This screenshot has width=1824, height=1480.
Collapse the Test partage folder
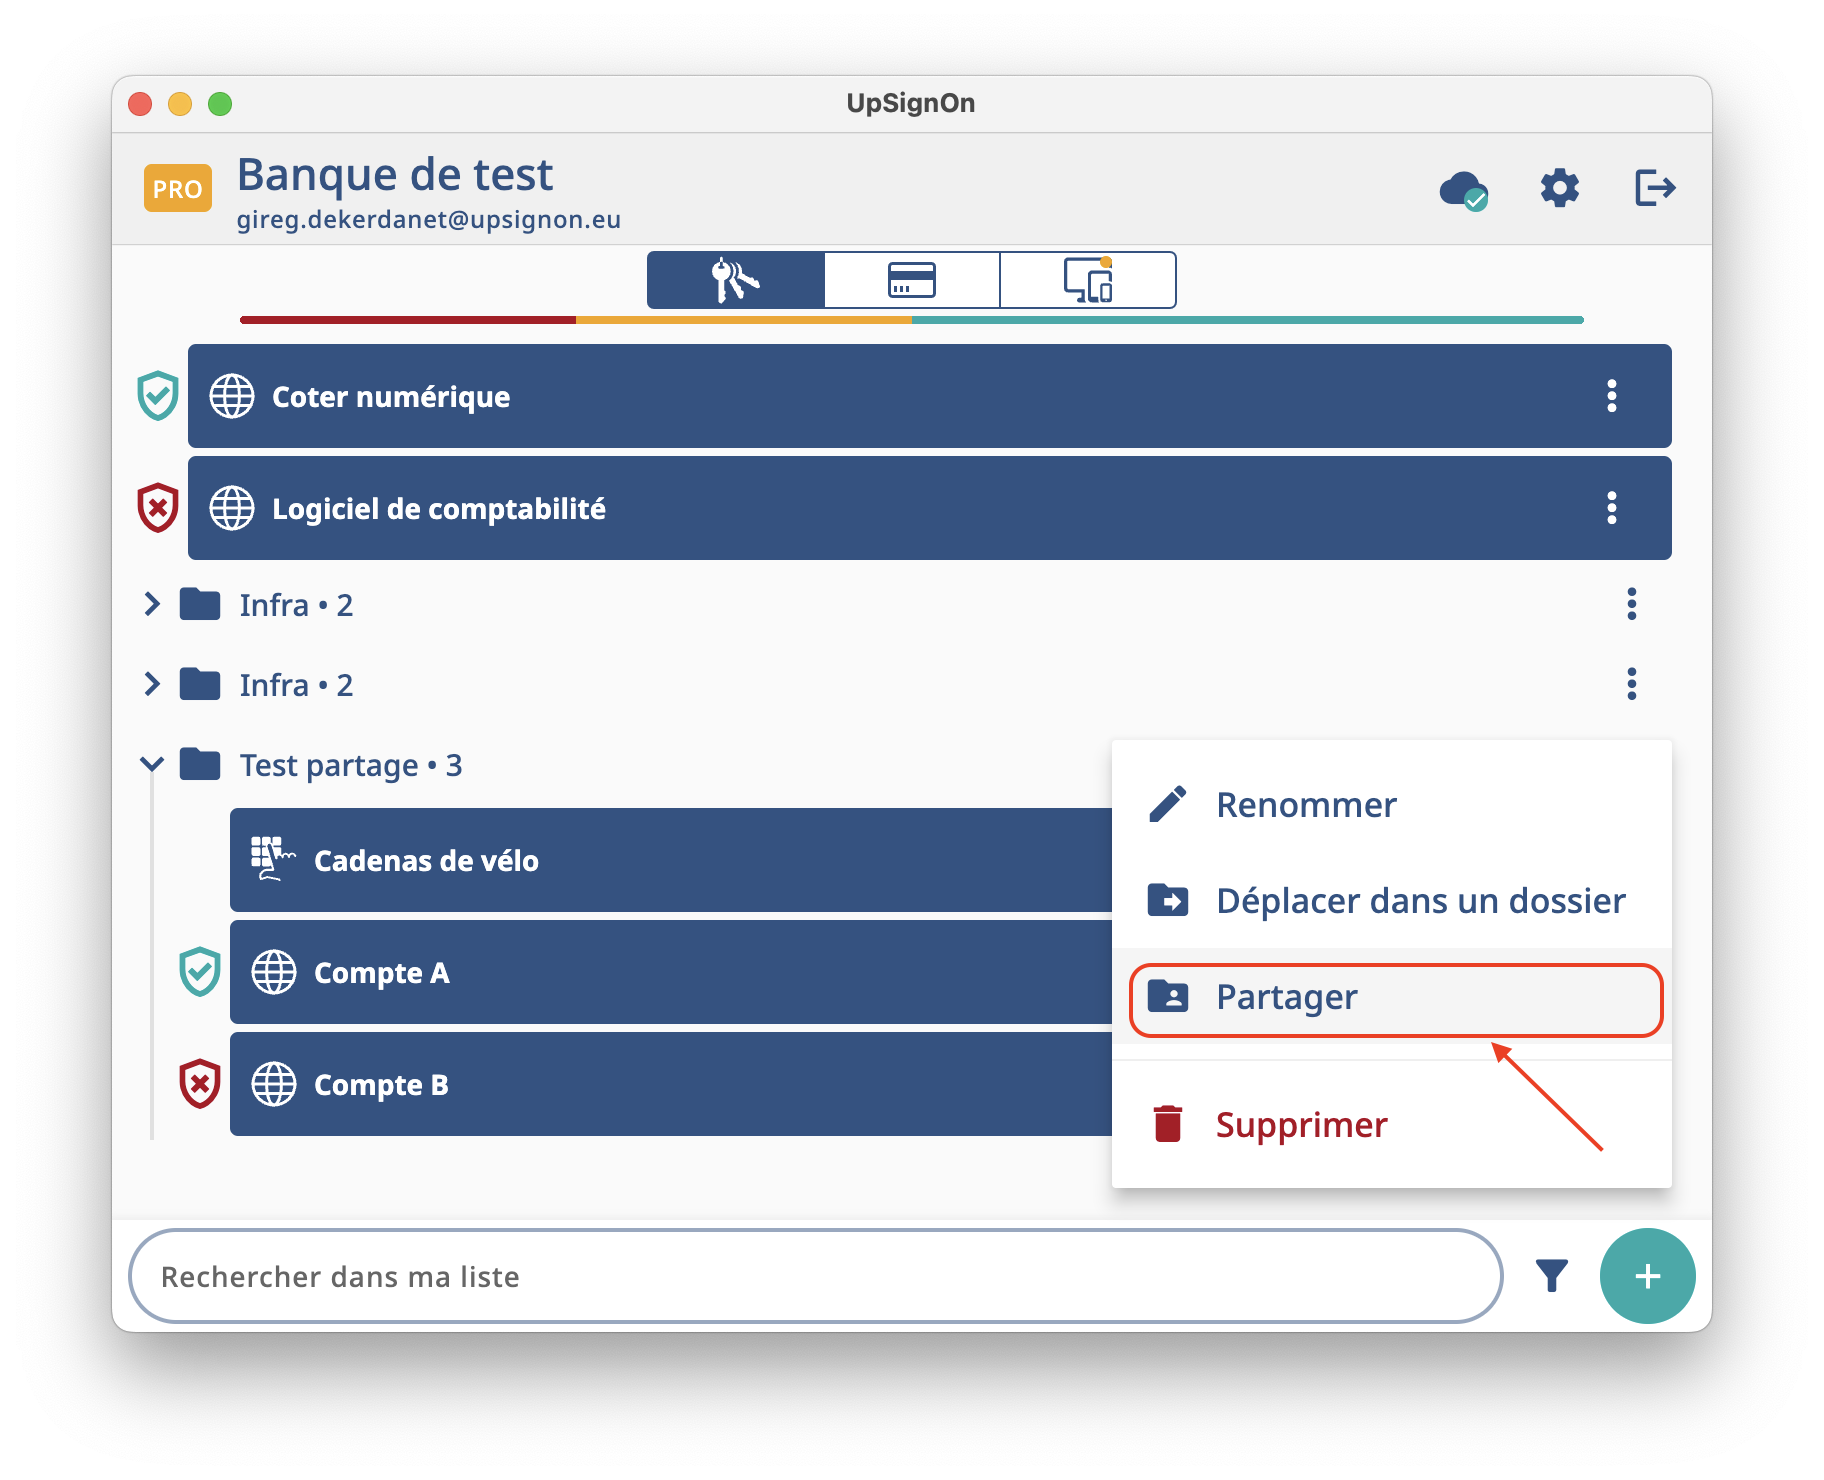point(152,764)
